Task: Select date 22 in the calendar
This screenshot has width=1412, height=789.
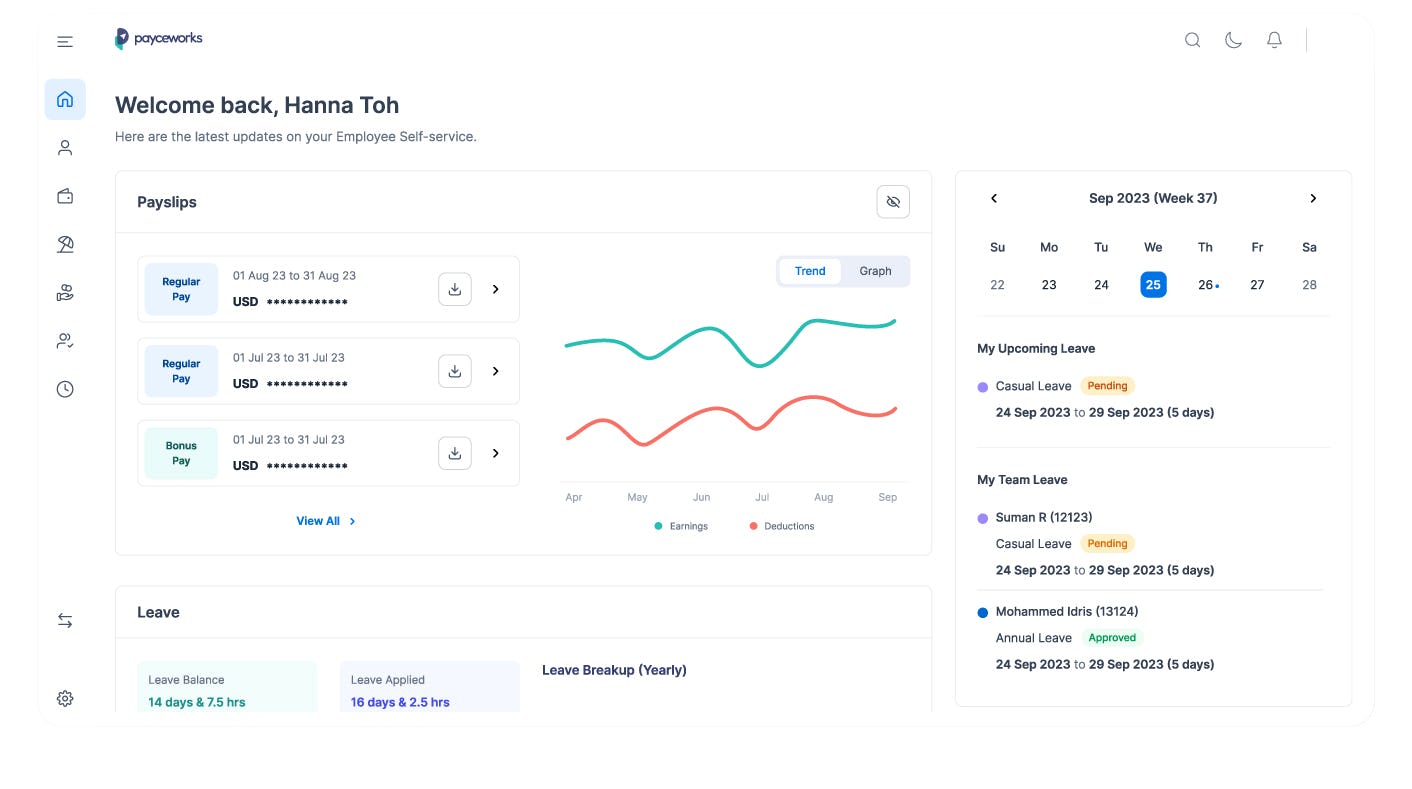Action: pos(997,285)
